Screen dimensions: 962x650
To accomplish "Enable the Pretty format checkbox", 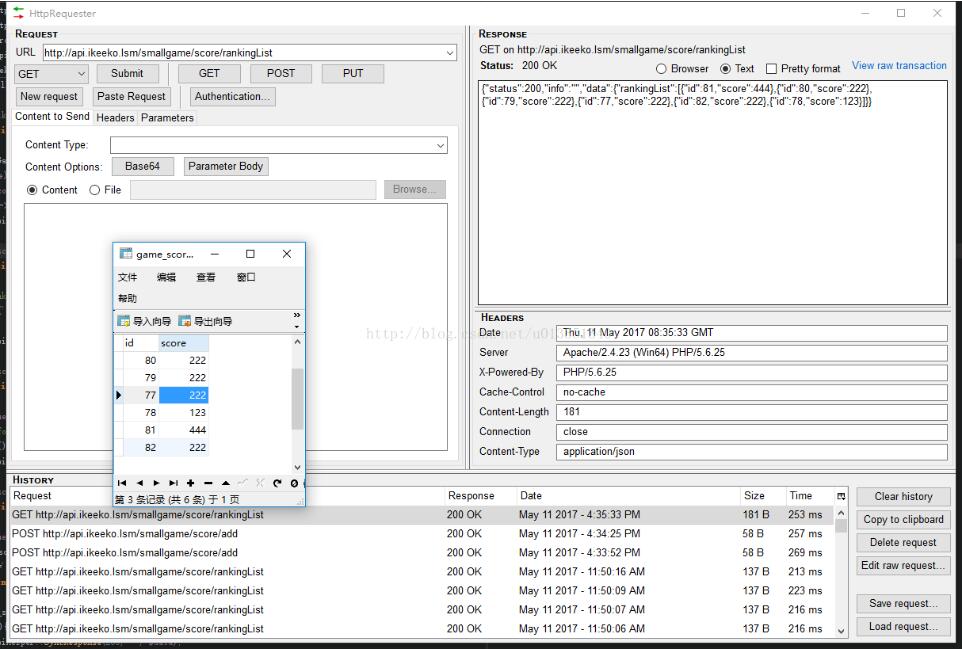I will point(771,69).
